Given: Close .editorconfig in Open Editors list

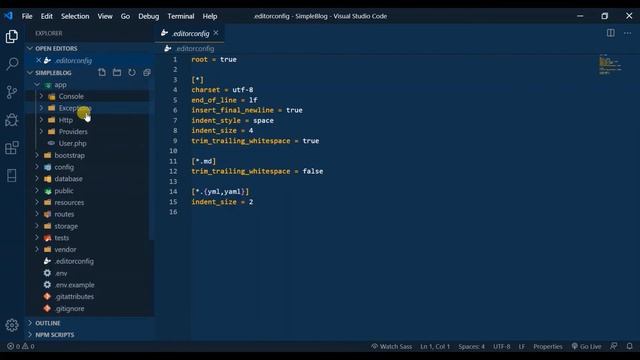Looking at the screenshot, I should point(38,60).
